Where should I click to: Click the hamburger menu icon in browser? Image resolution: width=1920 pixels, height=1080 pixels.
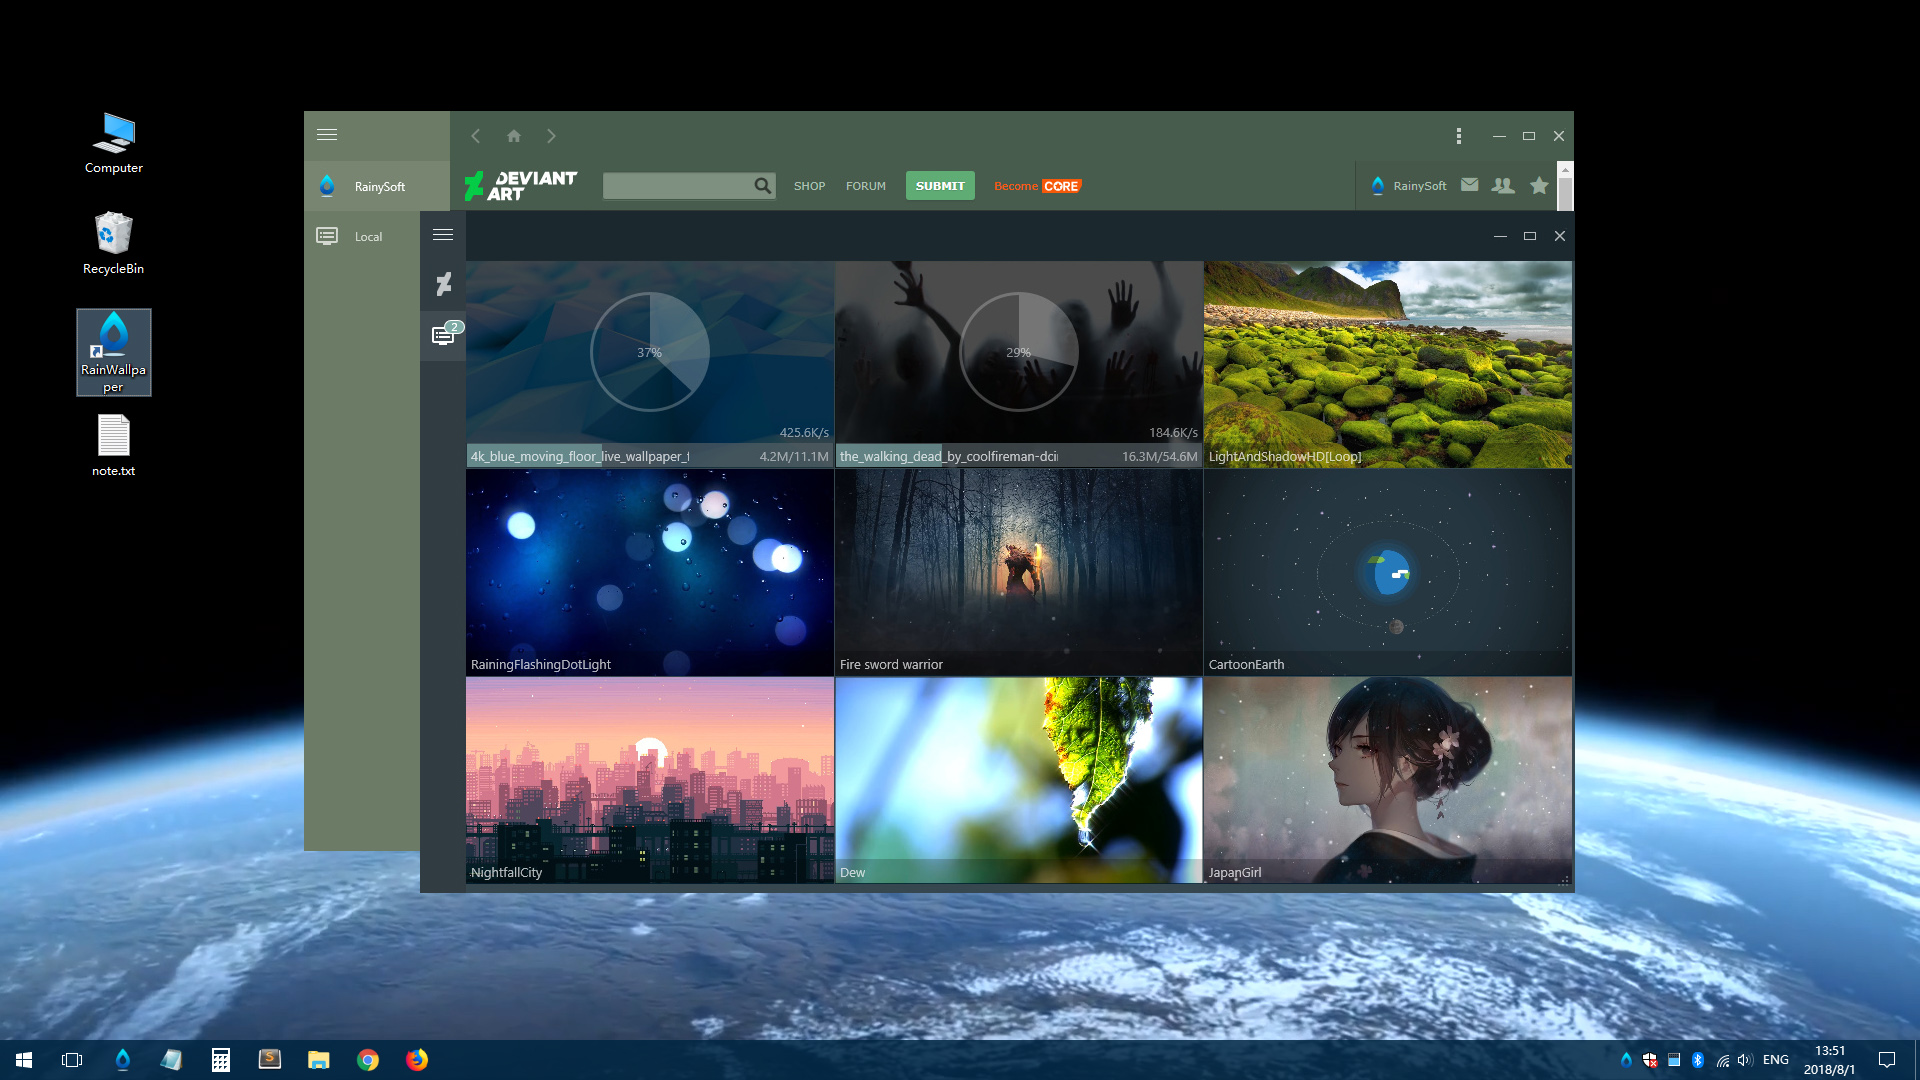327,135
